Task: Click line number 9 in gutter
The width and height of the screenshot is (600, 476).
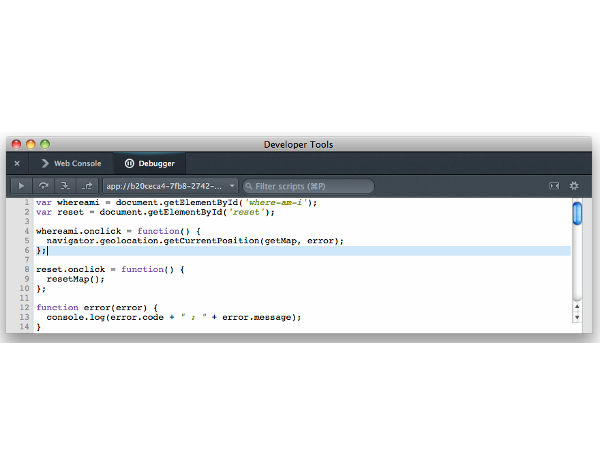Action: 25,280
